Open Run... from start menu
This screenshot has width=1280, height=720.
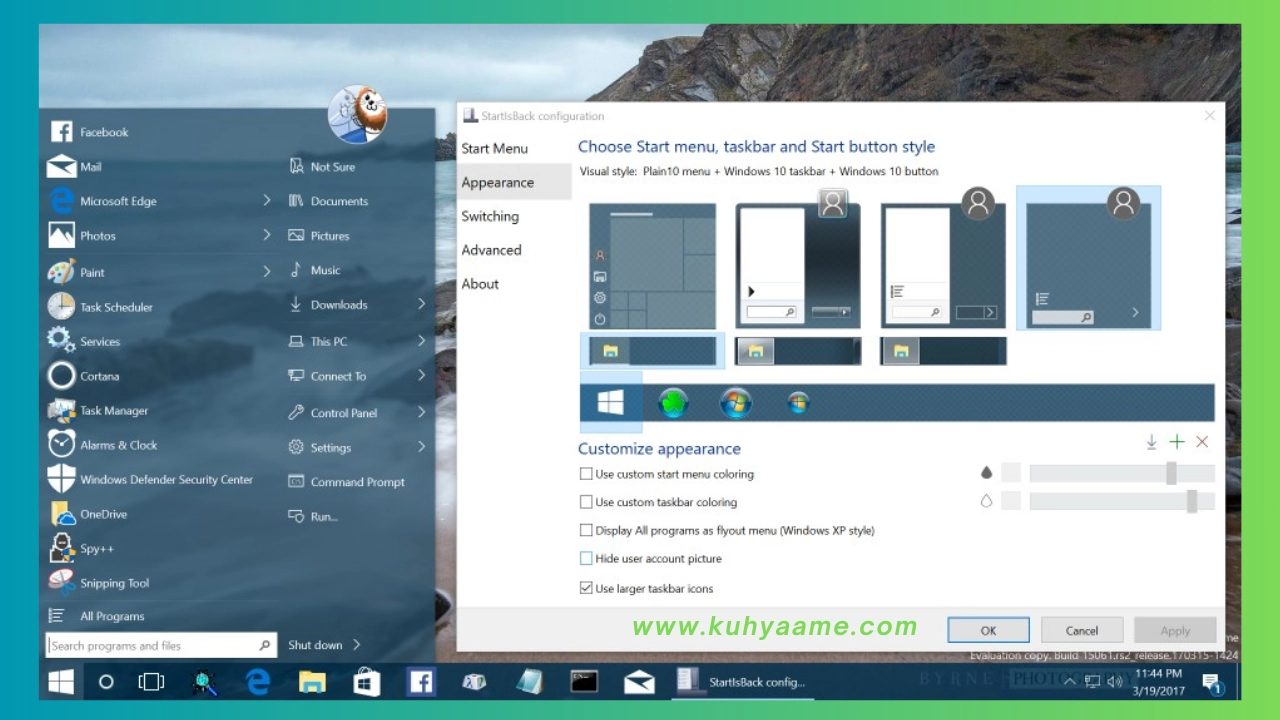tap(324, 517)
